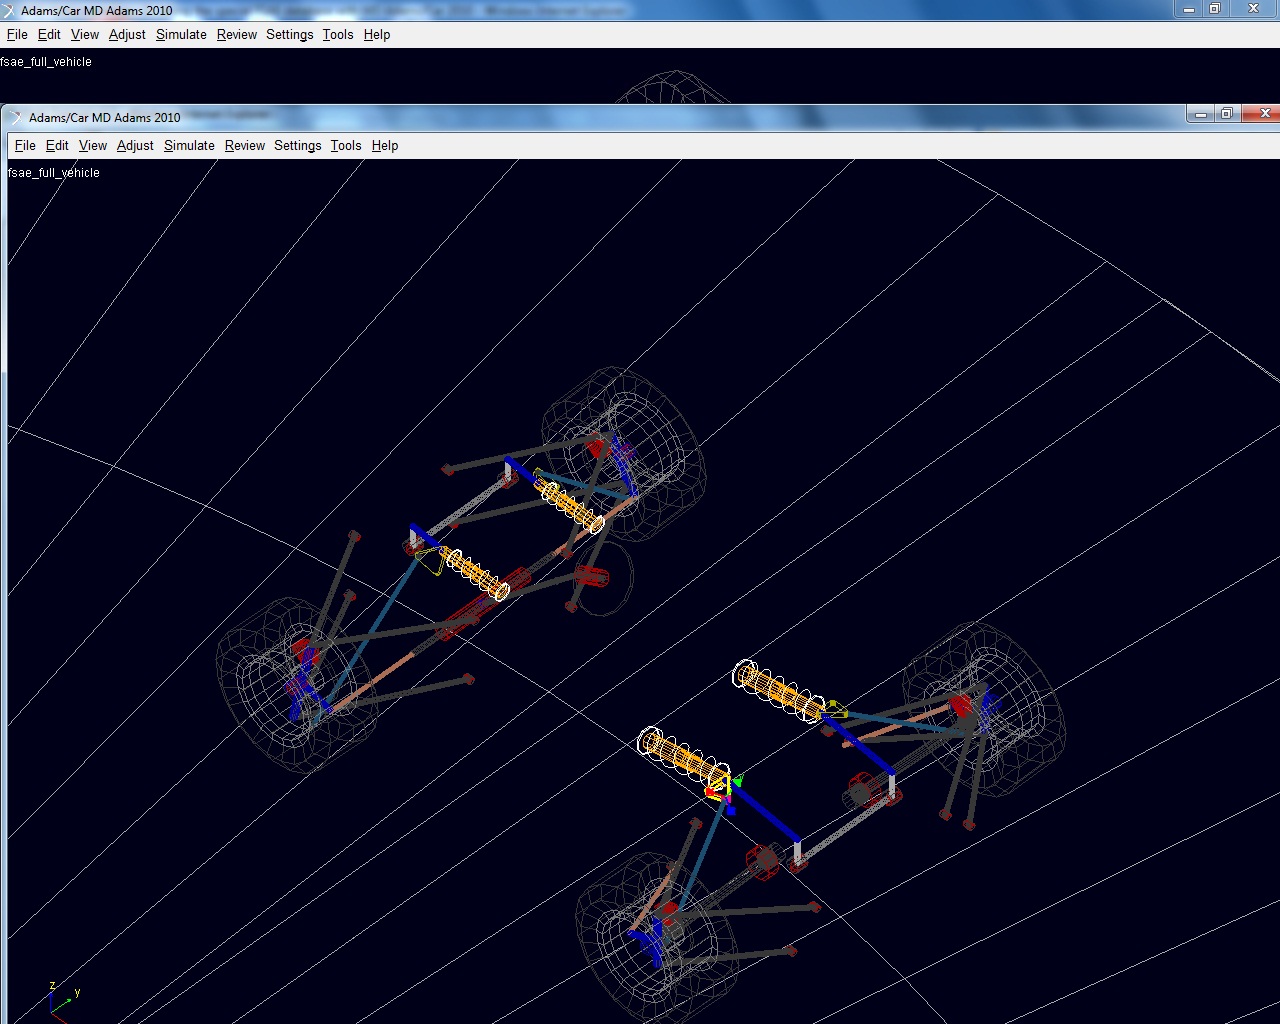Click the Adams/Car icon in the background window title bar
Viewport: 1280px width, 1024px height.
point(9,11)
